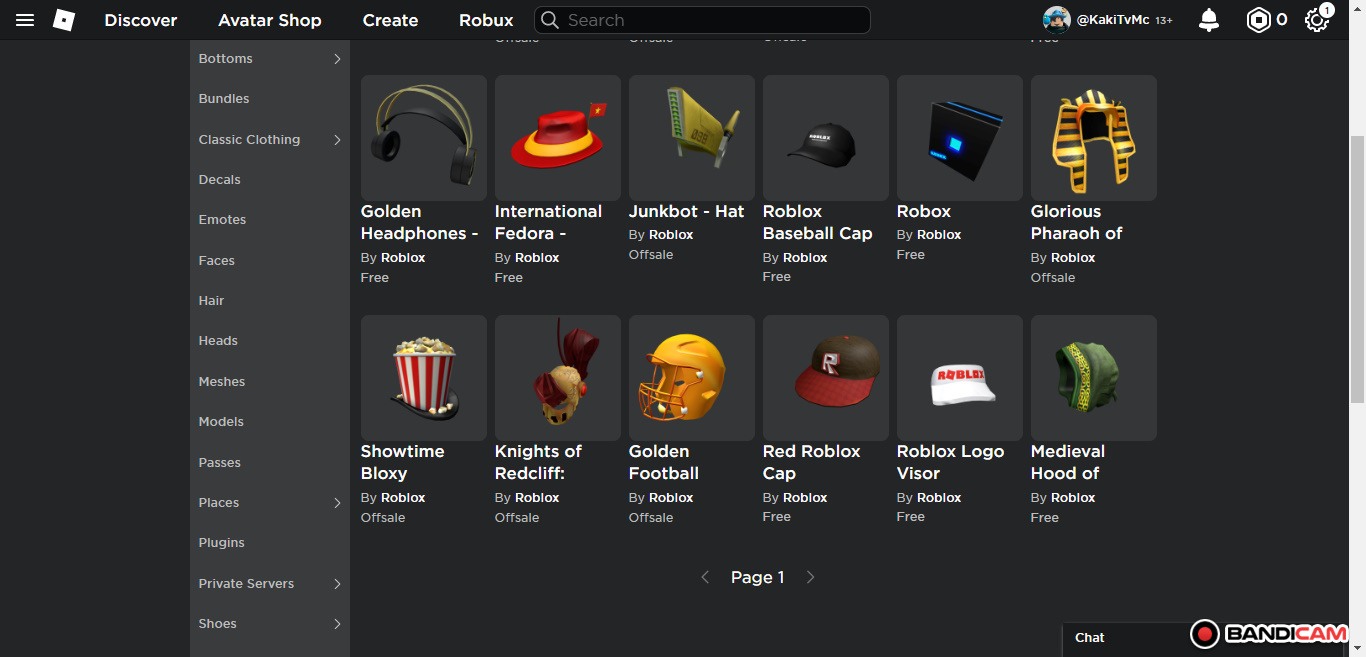The width and height of the screenshot is (1366, 657).
Task: Click the KakiTvMc avatar picture
Action: click(1056, 20)
